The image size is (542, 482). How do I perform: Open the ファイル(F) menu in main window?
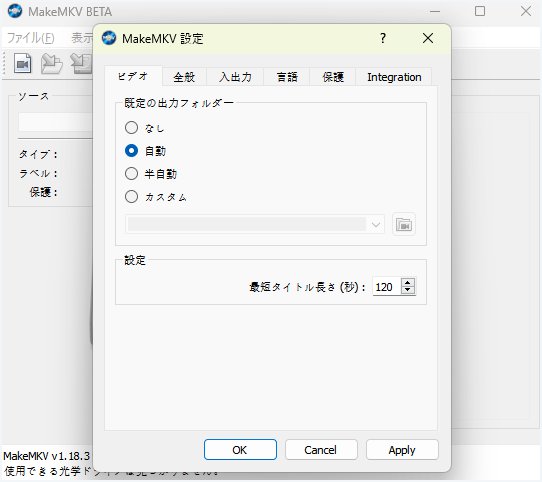(31, 38)
